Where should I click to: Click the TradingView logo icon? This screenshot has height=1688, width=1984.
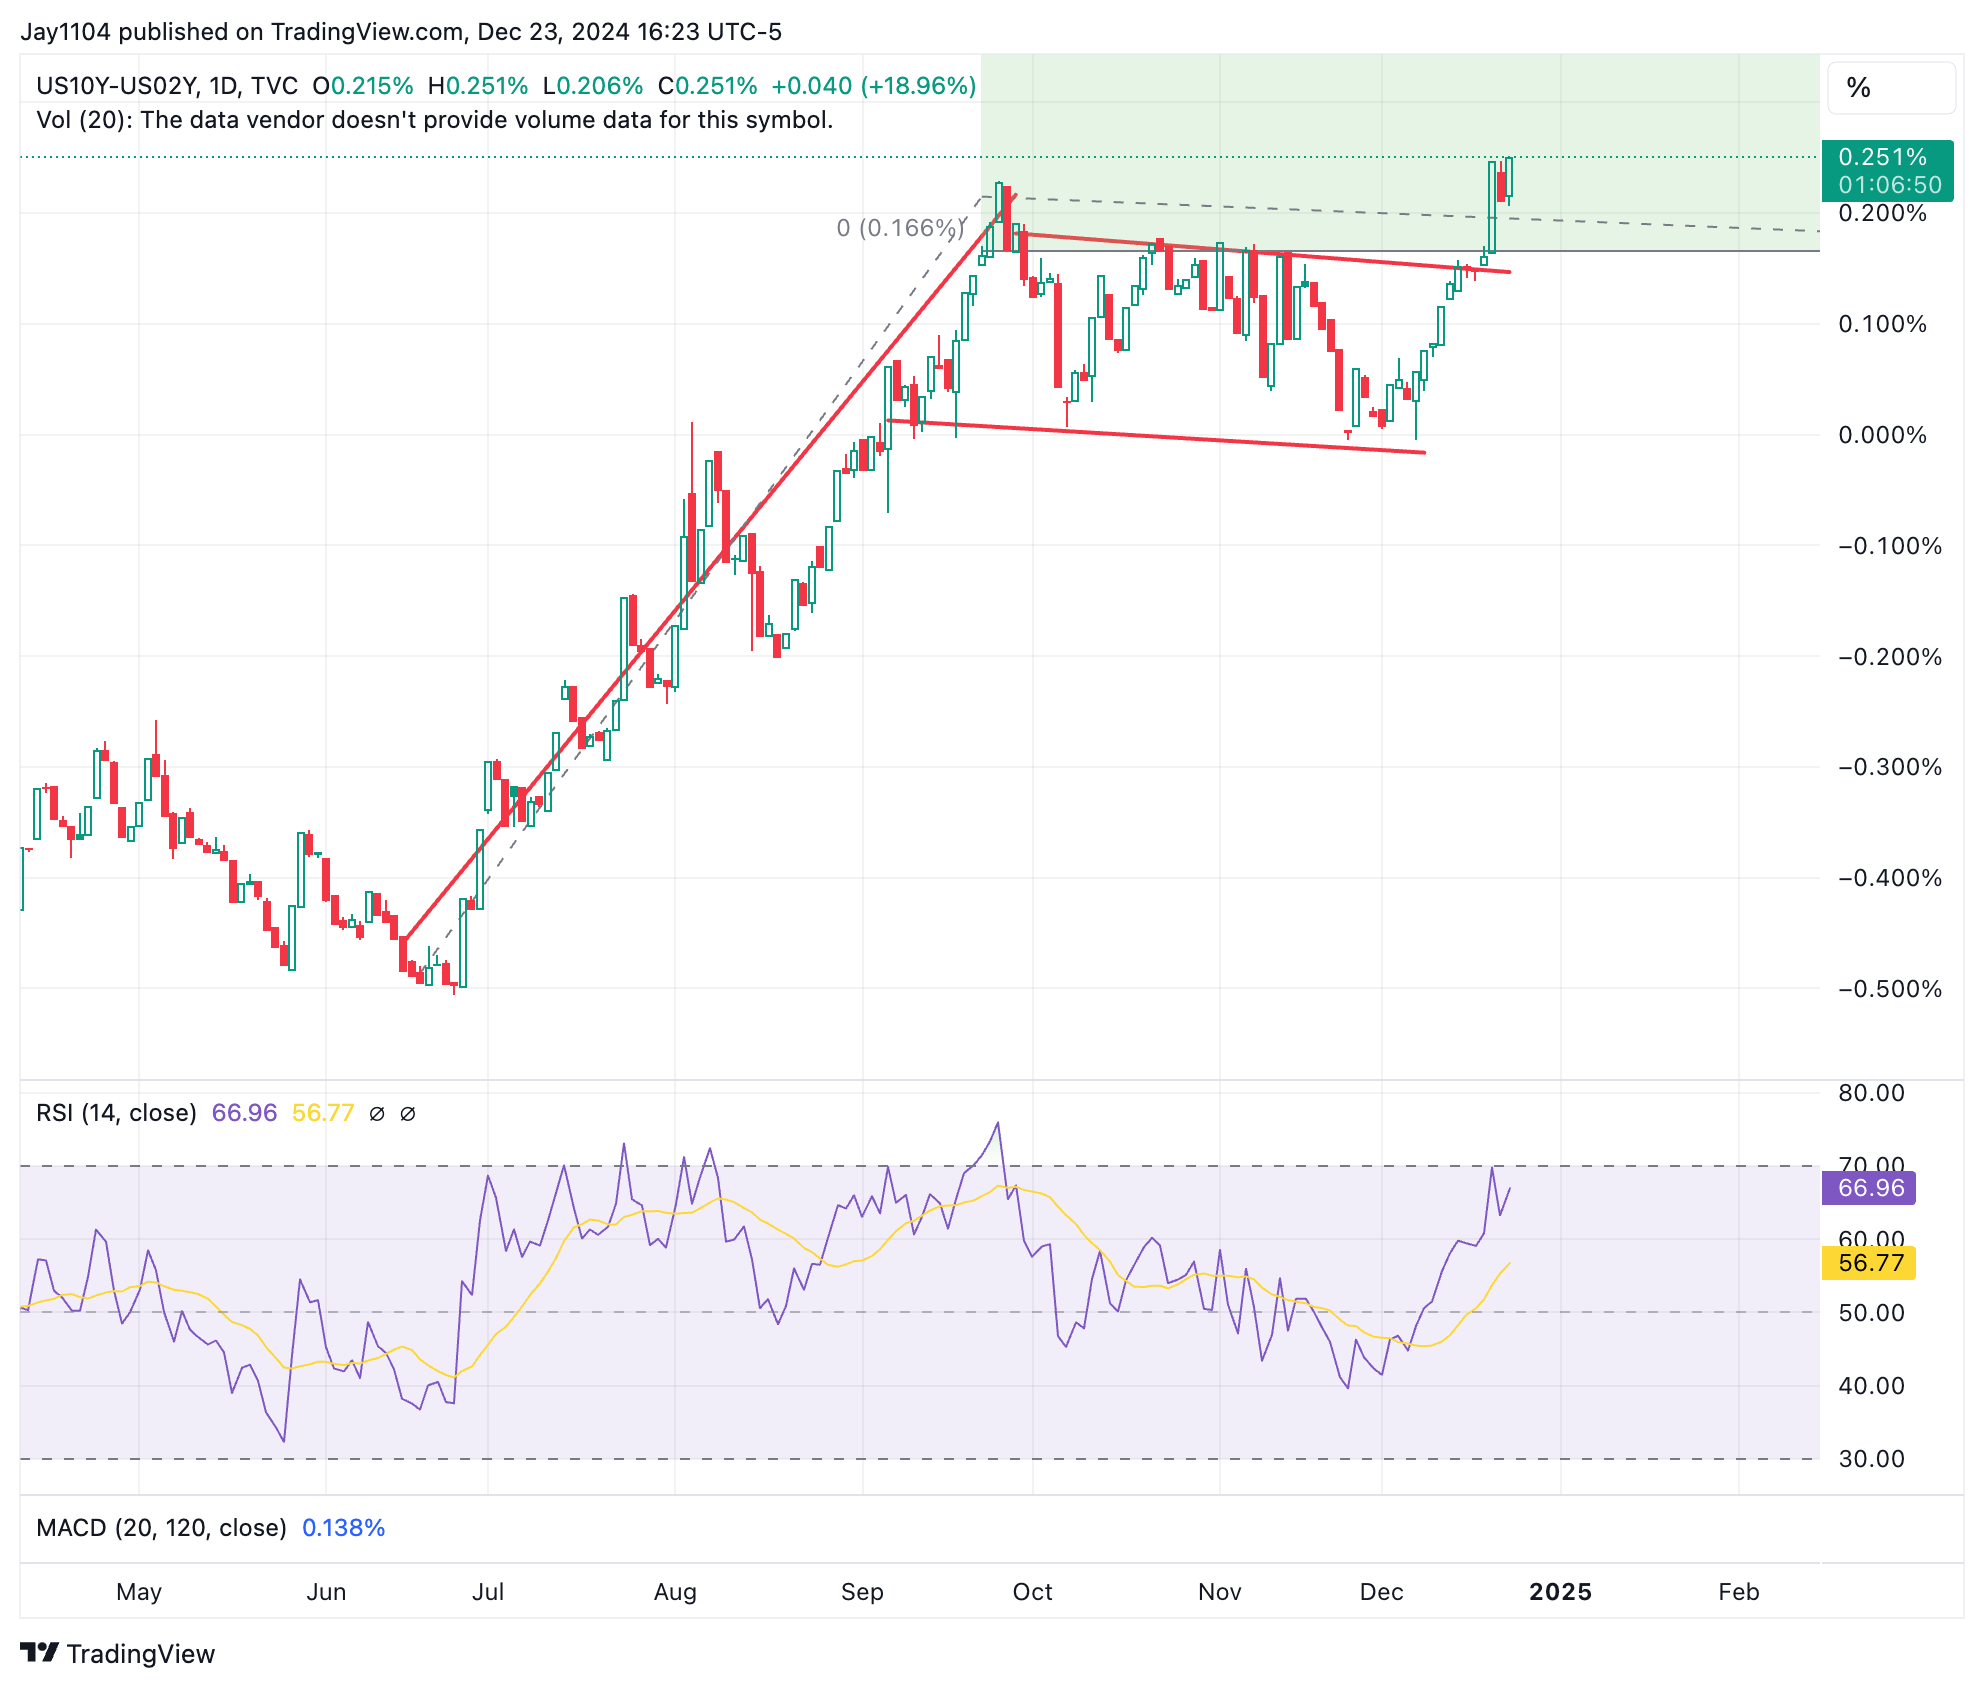40,1652
